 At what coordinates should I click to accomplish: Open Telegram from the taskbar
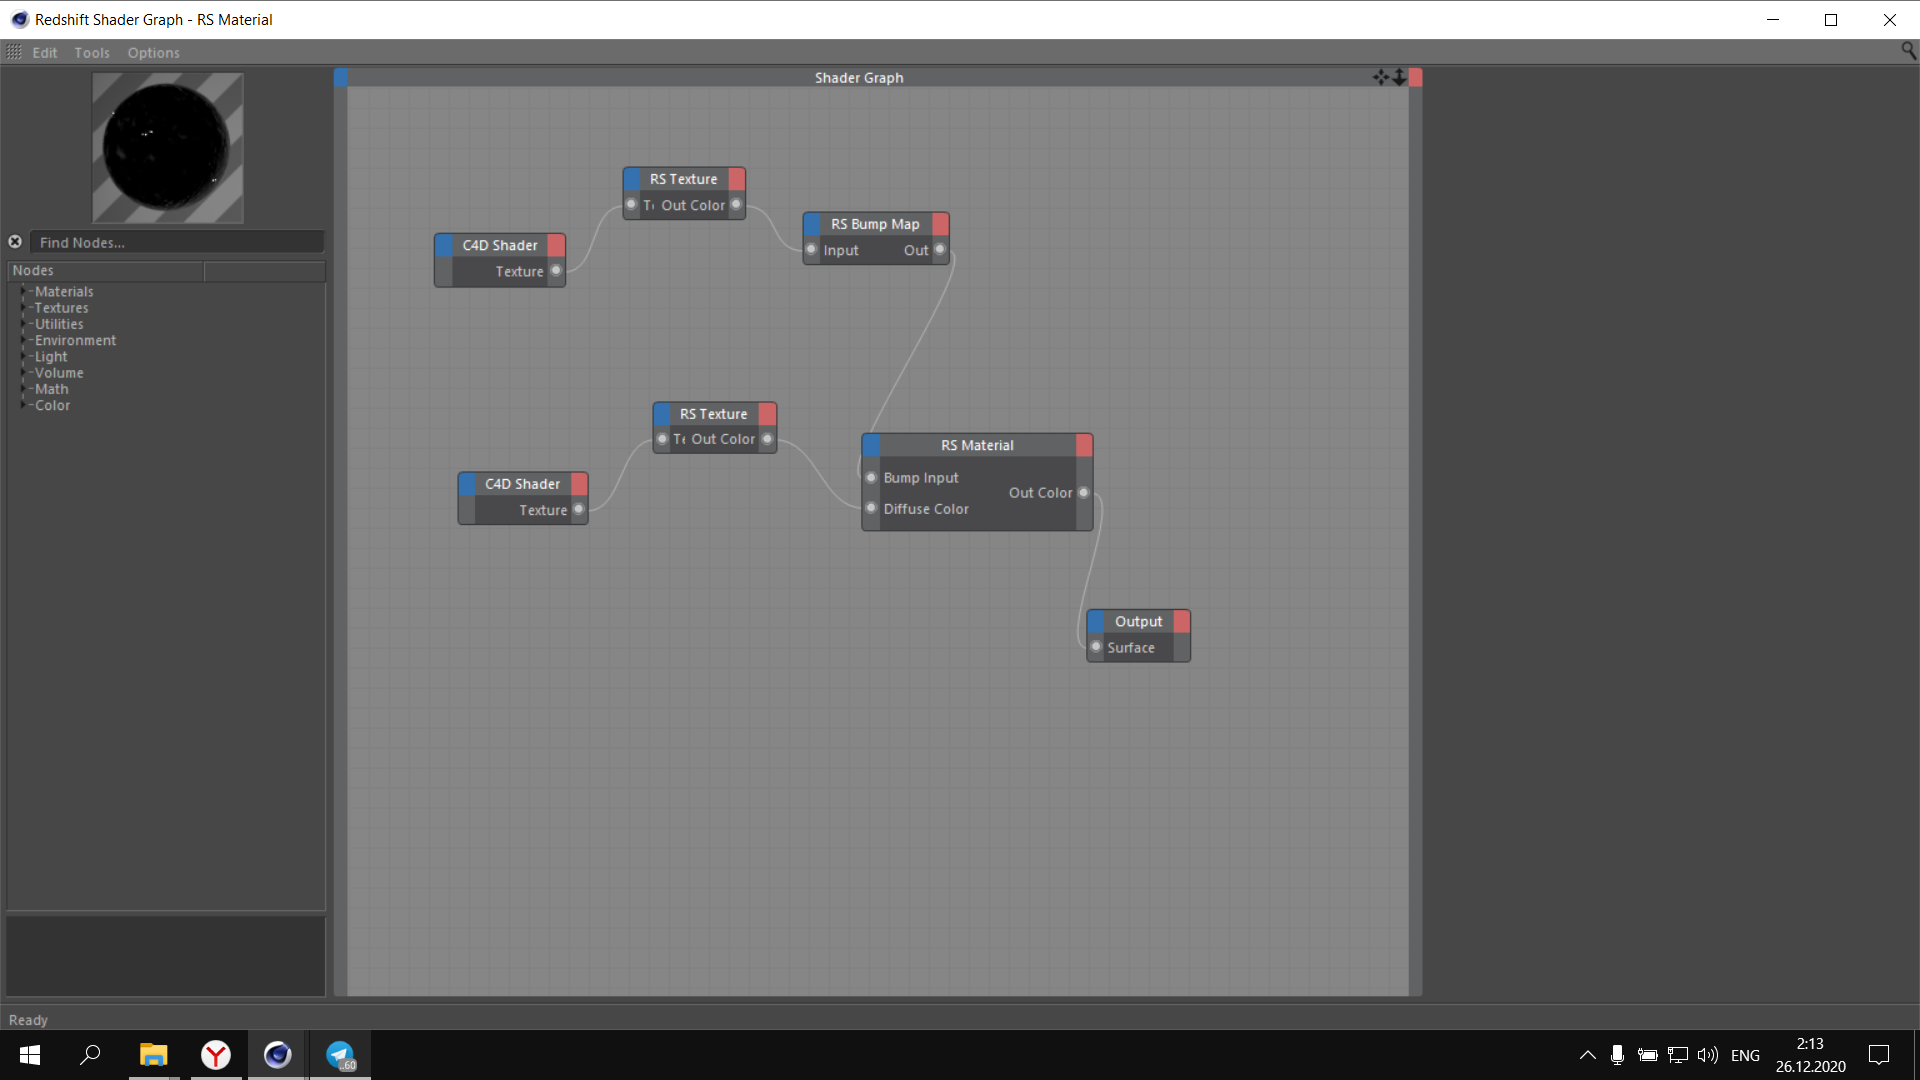340,1055
